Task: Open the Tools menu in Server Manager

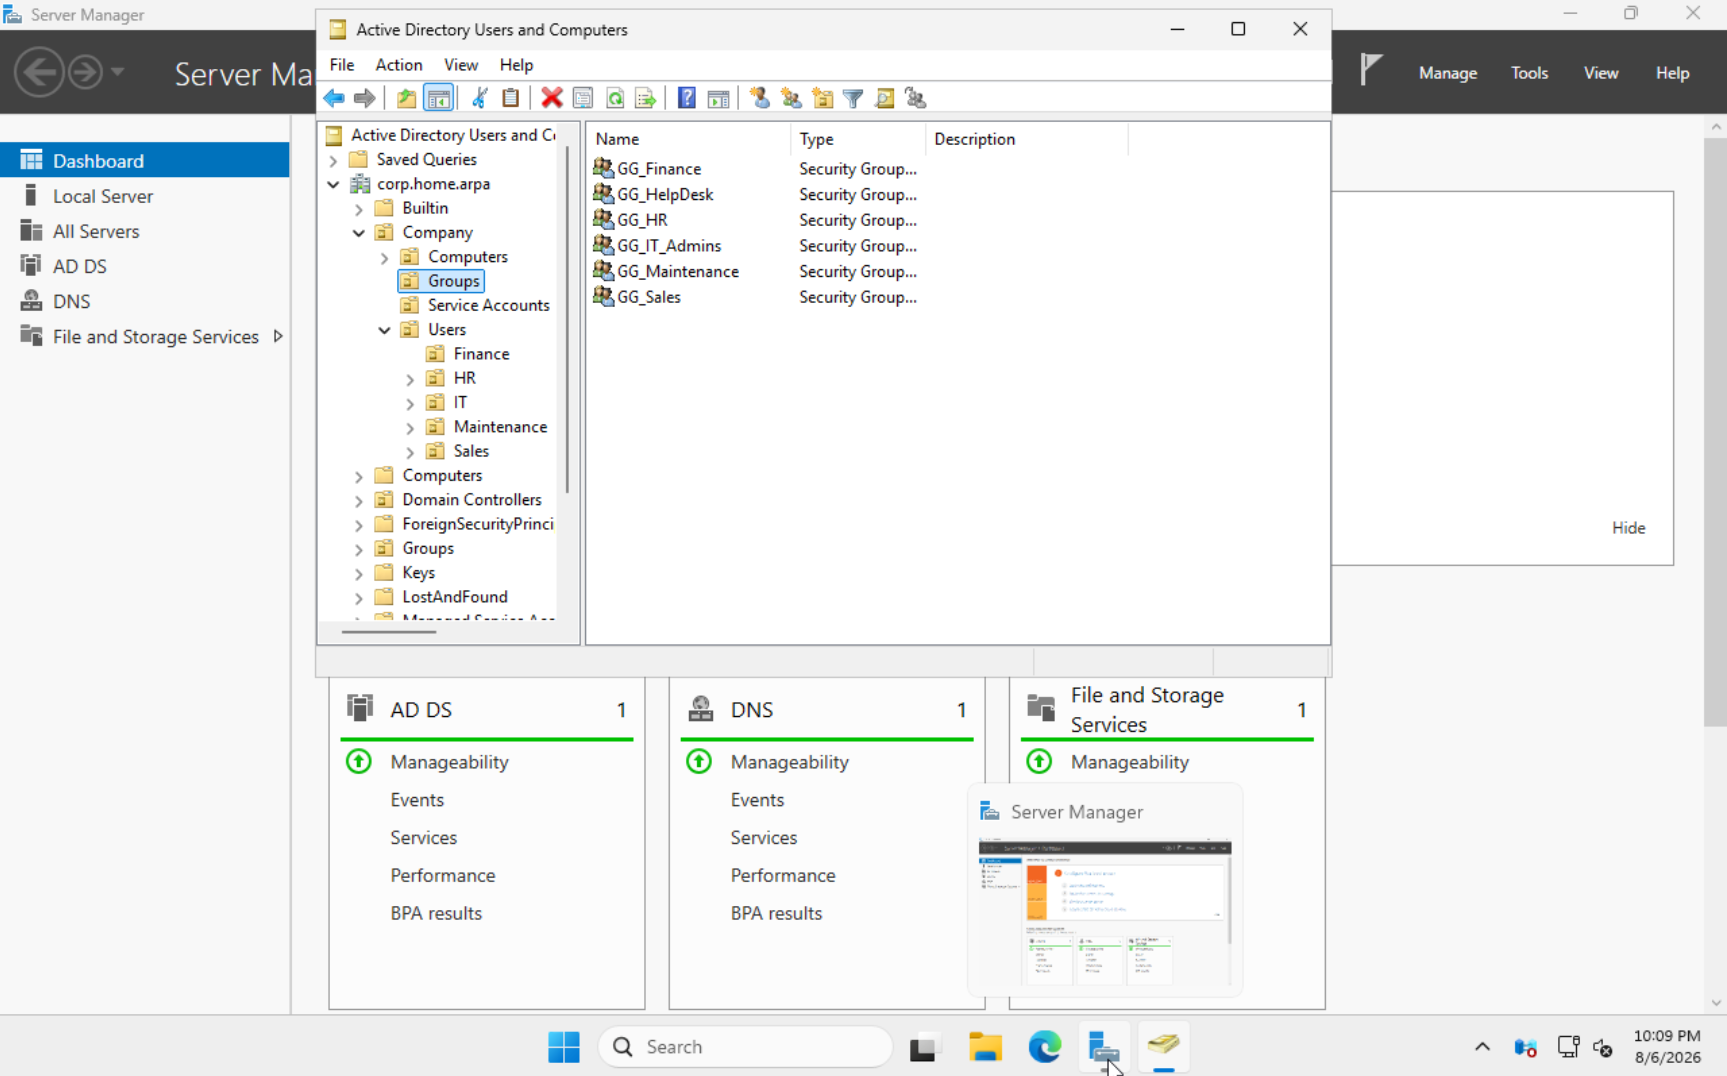Action: coord(1529,73)
